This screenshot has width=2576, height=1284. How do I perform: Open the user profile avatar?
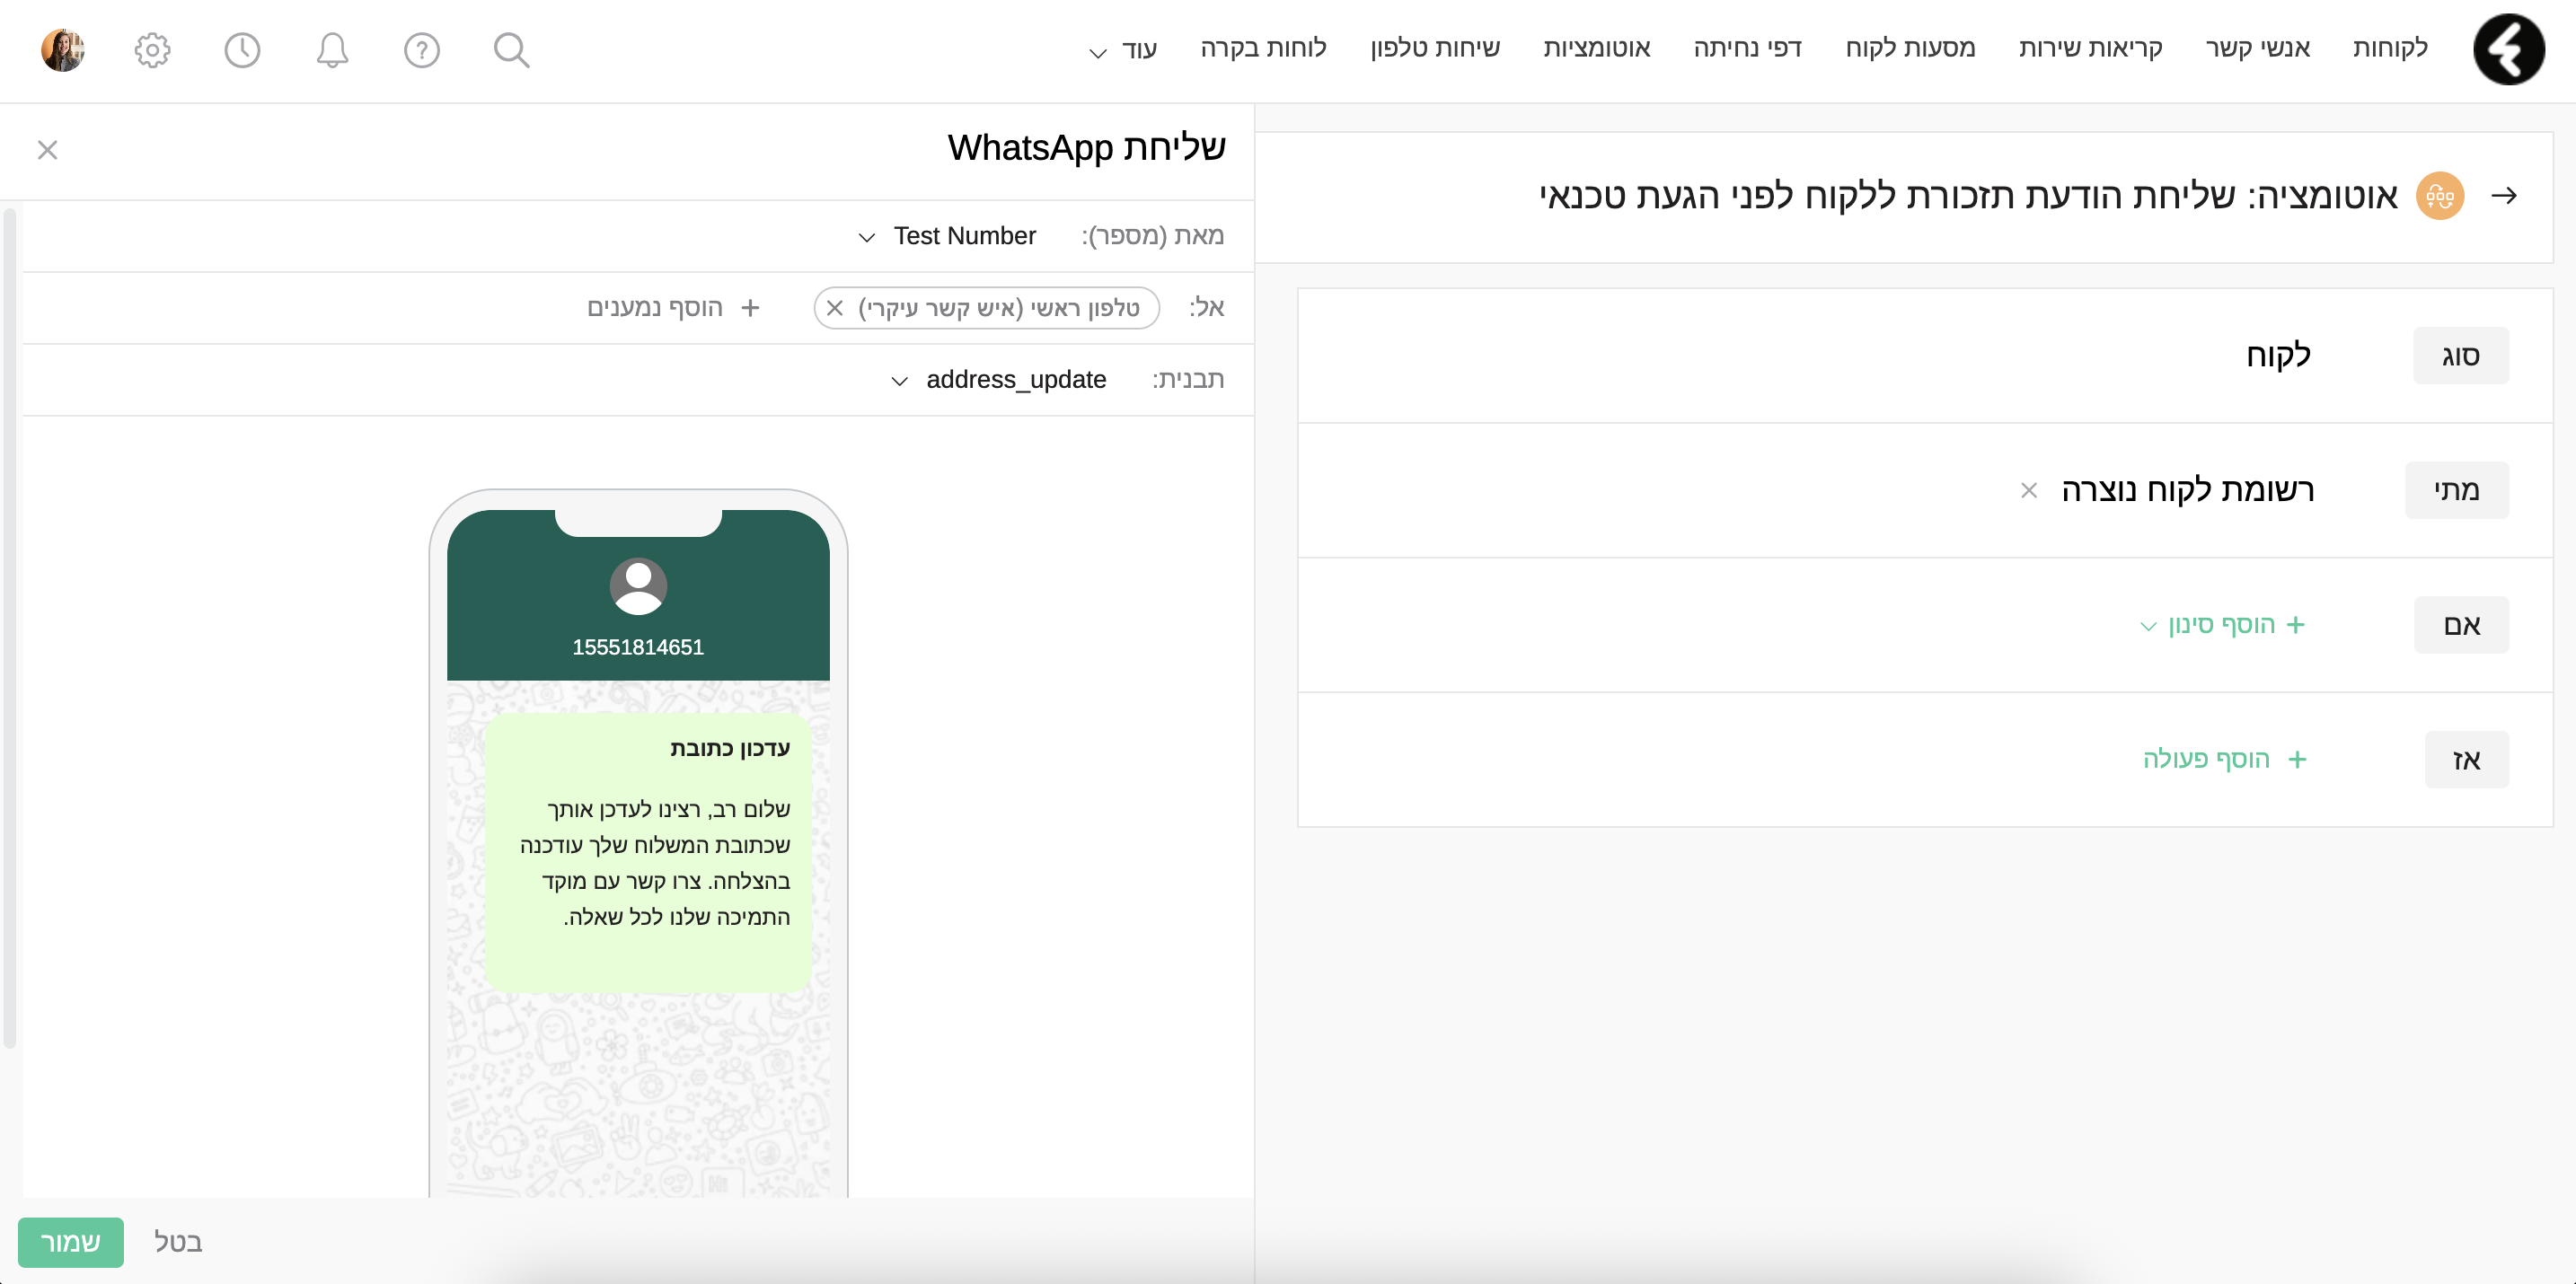(62, 50)
